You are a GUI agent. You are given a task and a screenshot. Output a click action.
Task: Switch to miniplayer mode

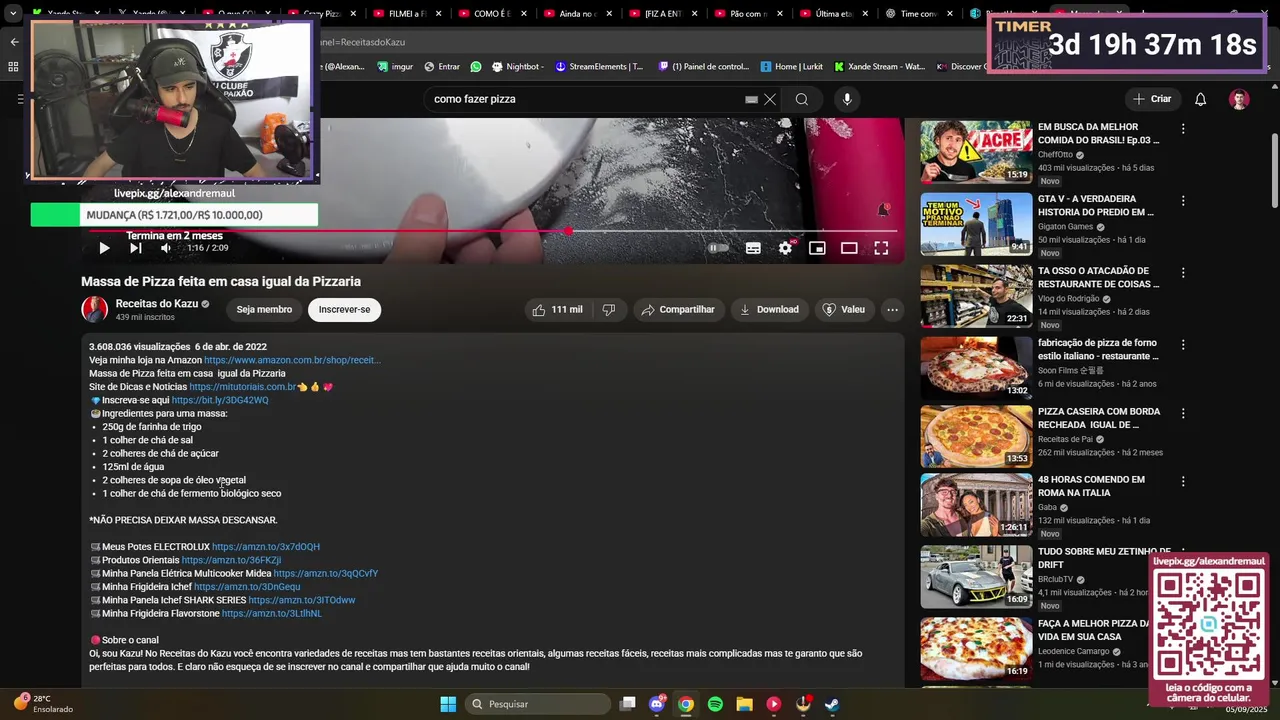817,248
